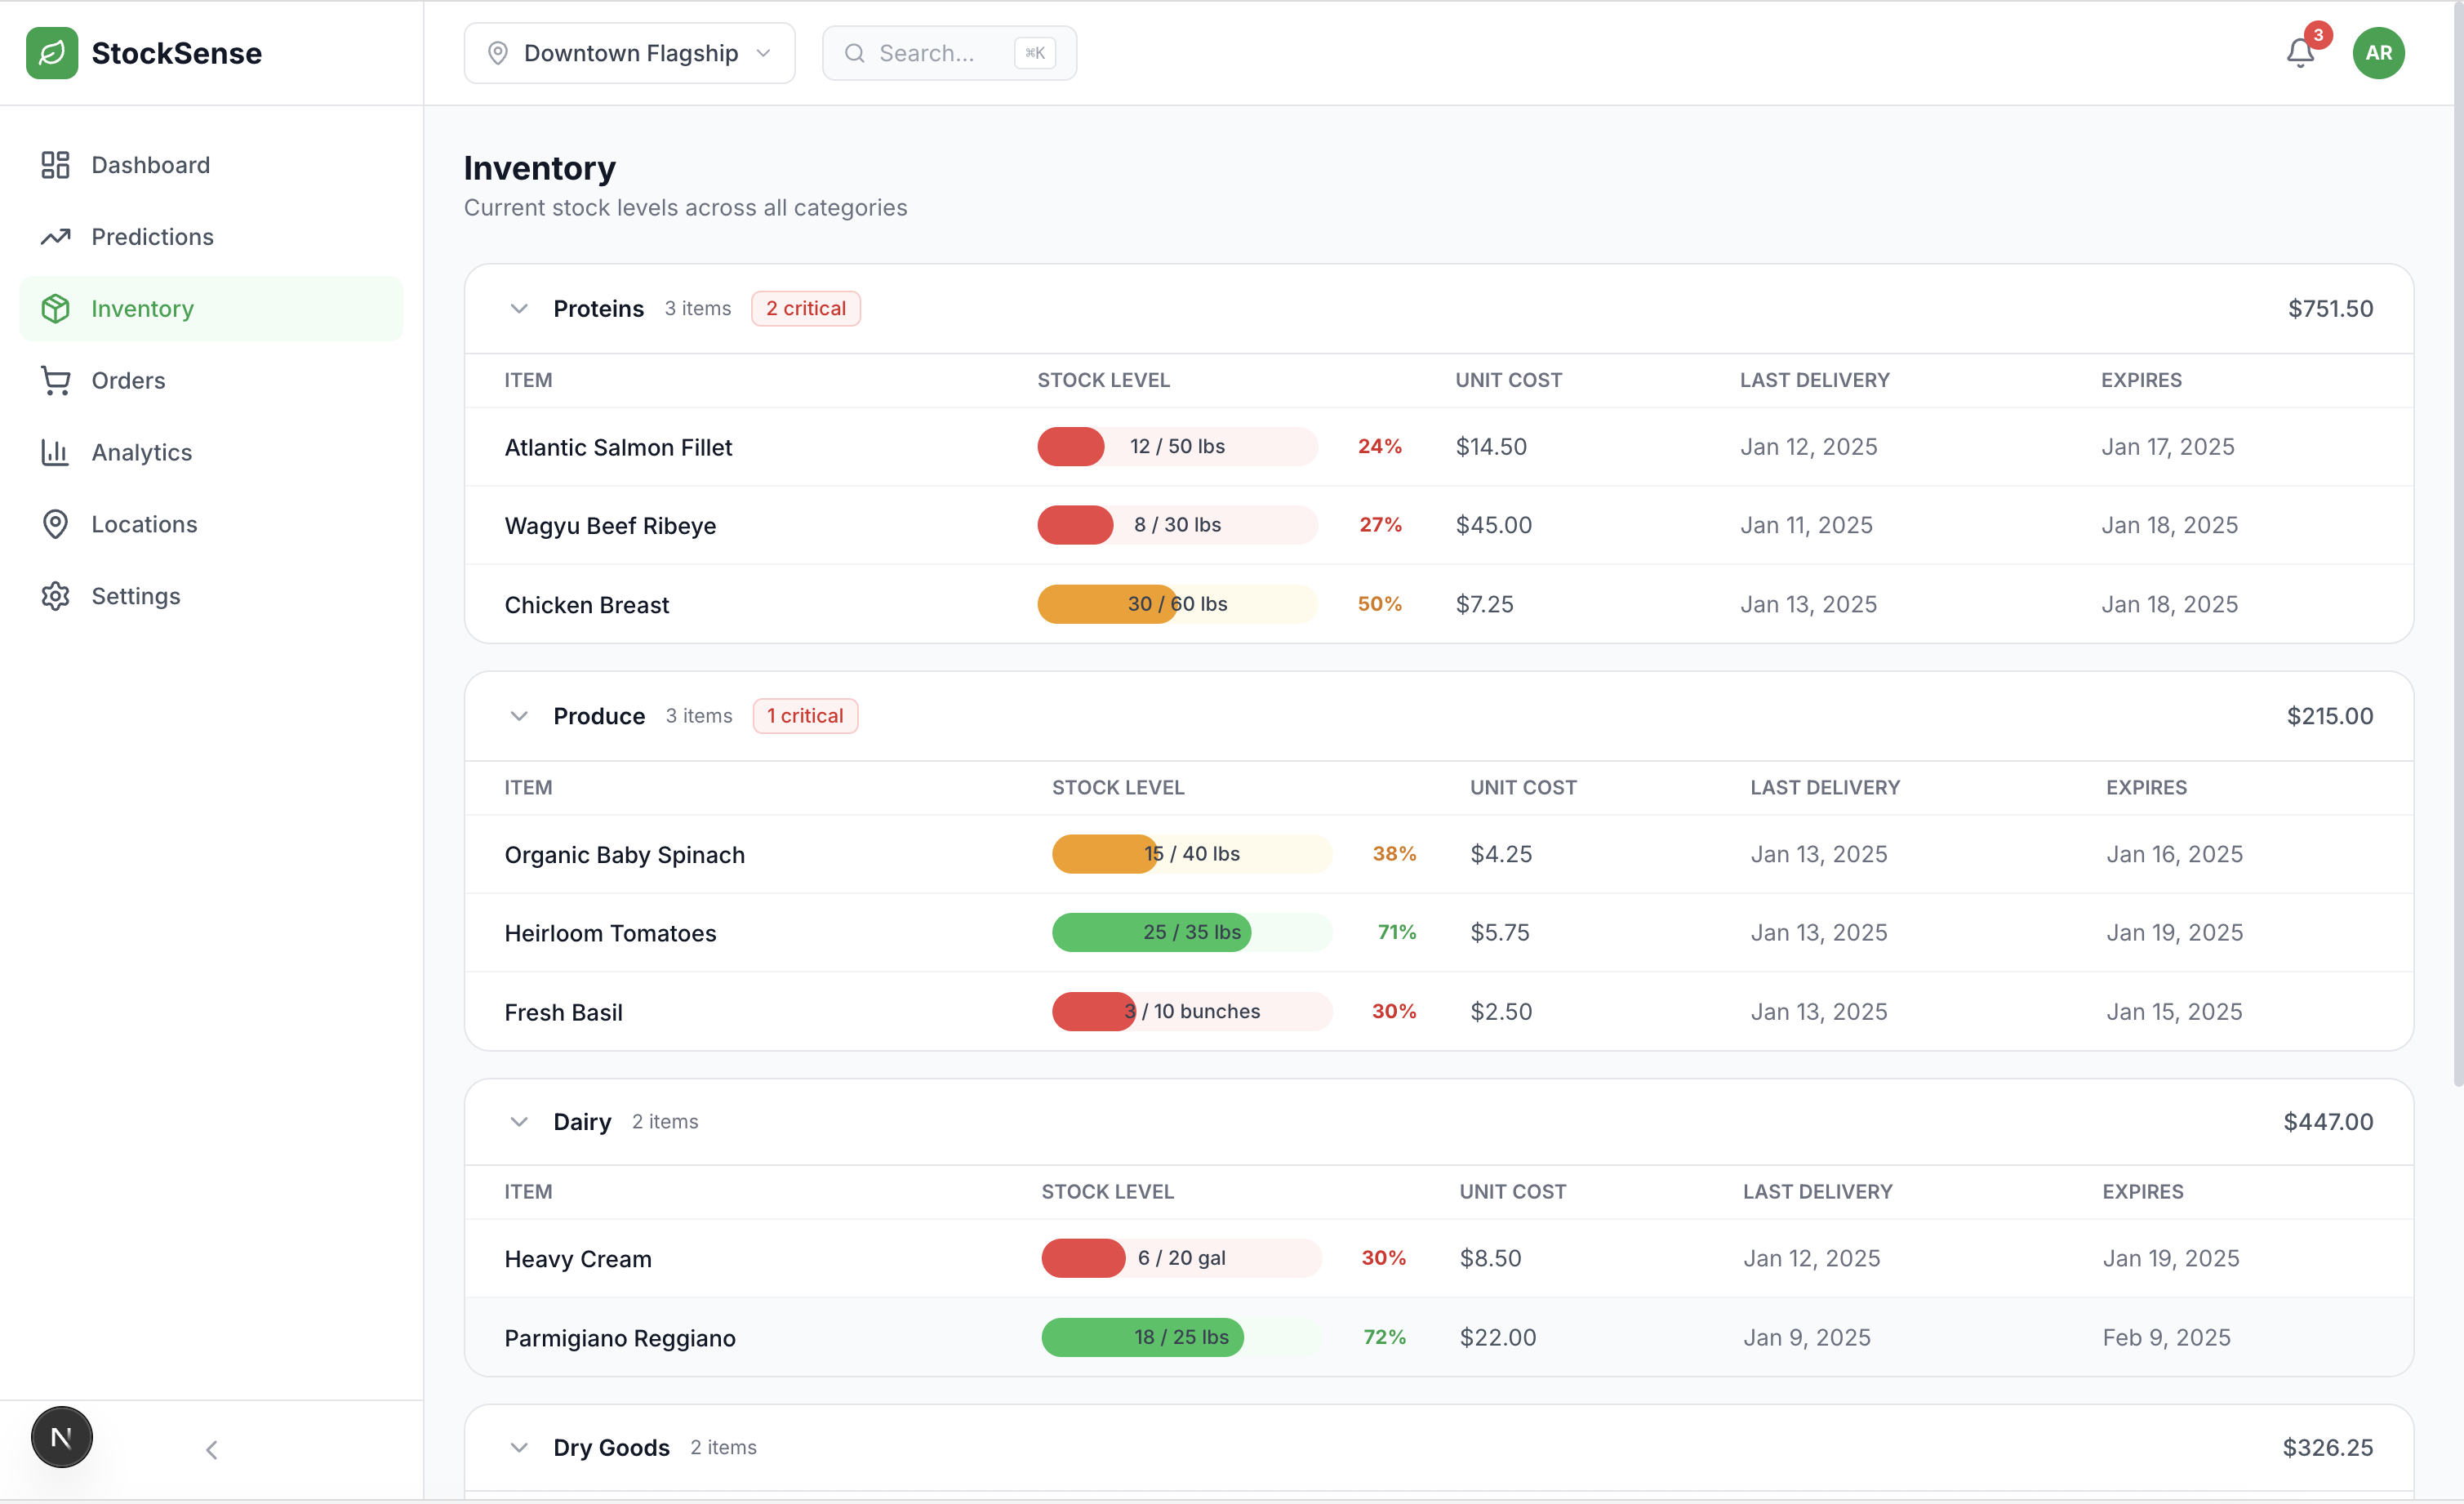Select the Atlantic Salmon Fillet row

[618, 447]
